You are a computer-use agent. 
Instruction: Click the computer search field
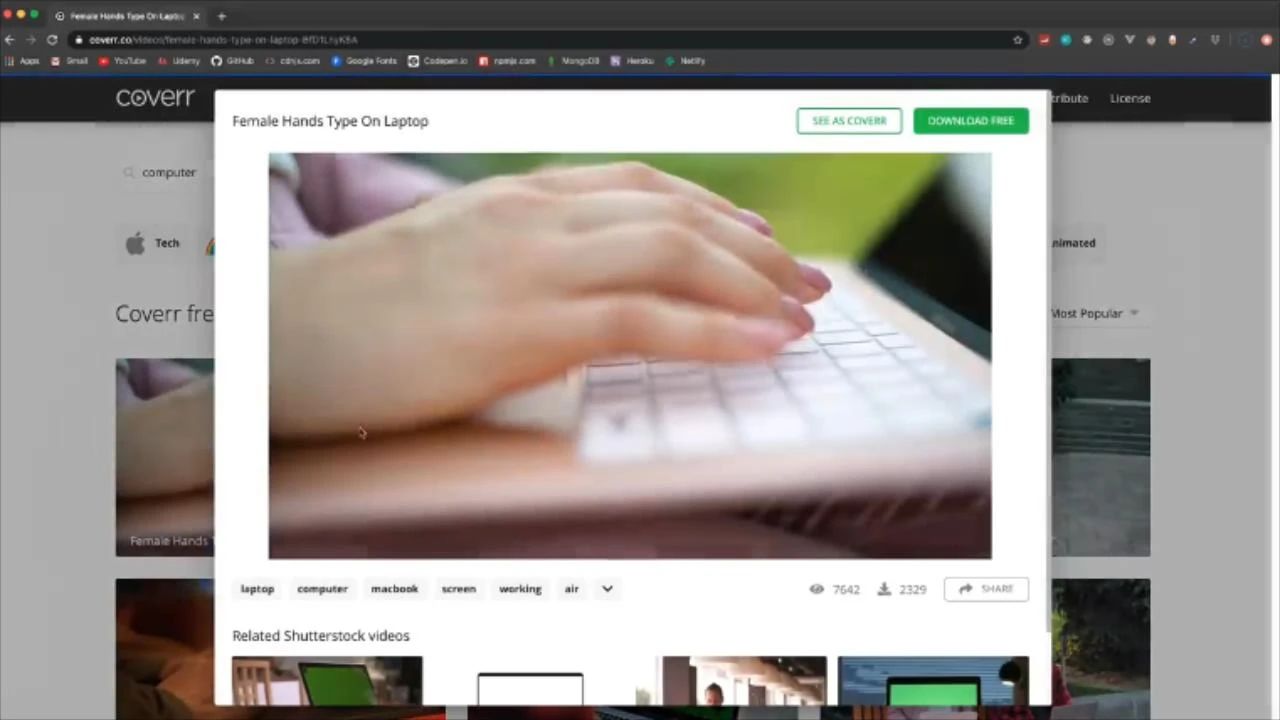169,172
